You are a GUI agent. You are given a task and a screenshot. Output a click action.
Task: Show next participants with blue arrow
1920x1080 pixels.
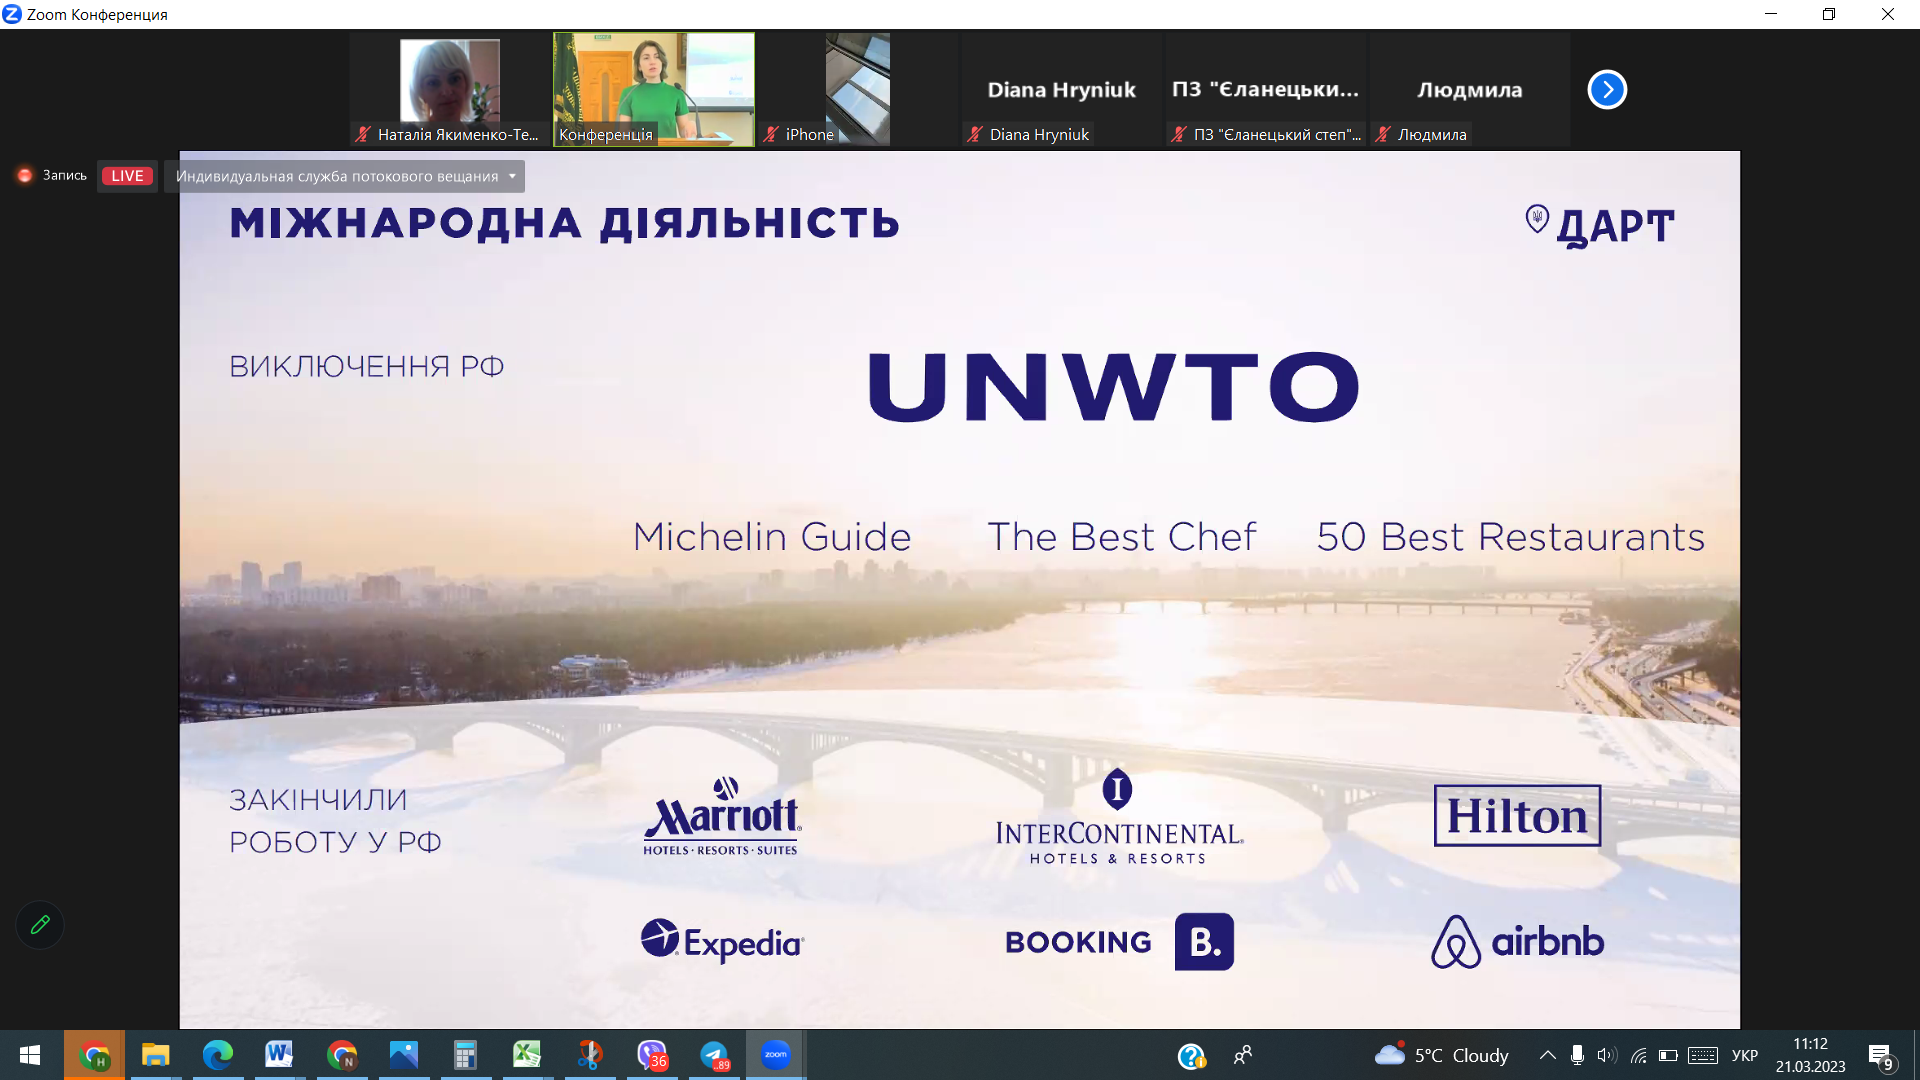[1607, 90]
